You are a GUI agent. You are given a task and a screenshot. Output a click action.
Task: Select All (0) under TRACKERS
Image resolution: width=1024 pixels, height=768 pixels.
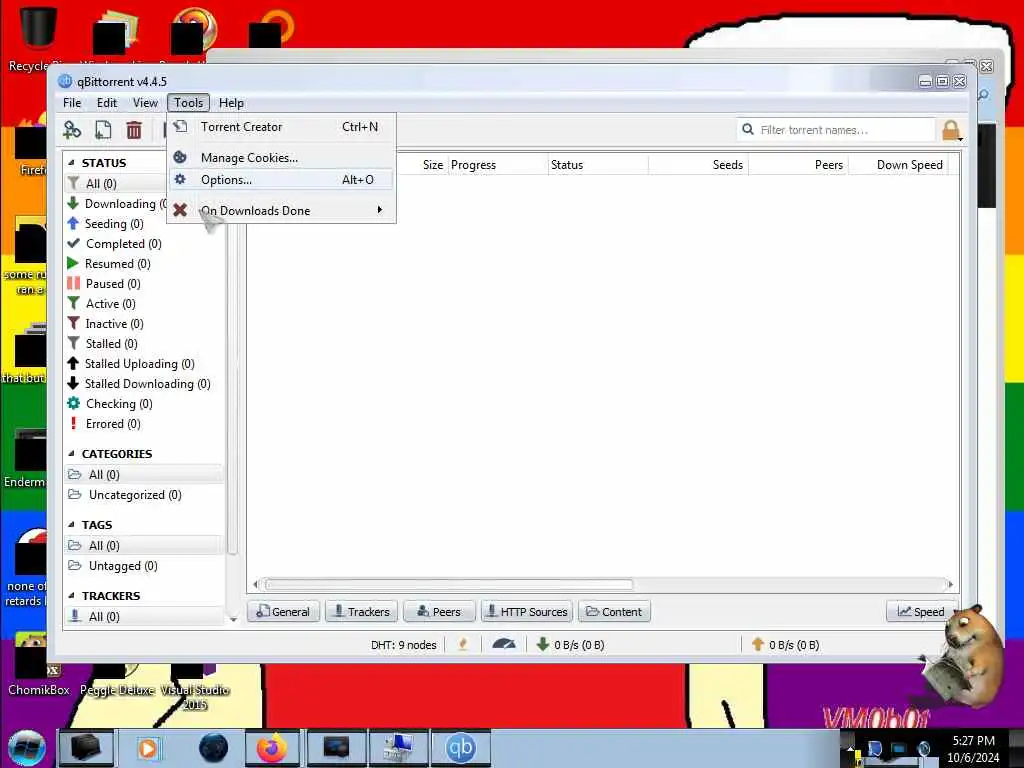click(x=144, y=616)
